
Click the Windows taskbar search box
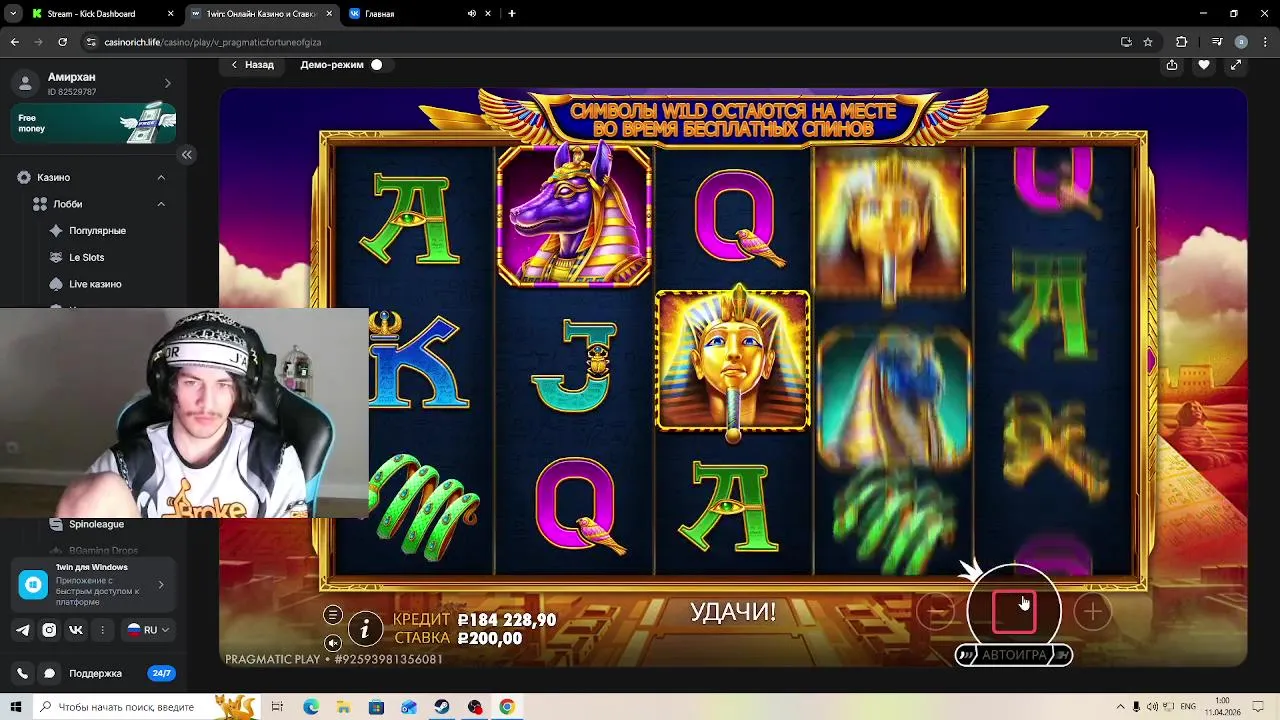[145, 707]
